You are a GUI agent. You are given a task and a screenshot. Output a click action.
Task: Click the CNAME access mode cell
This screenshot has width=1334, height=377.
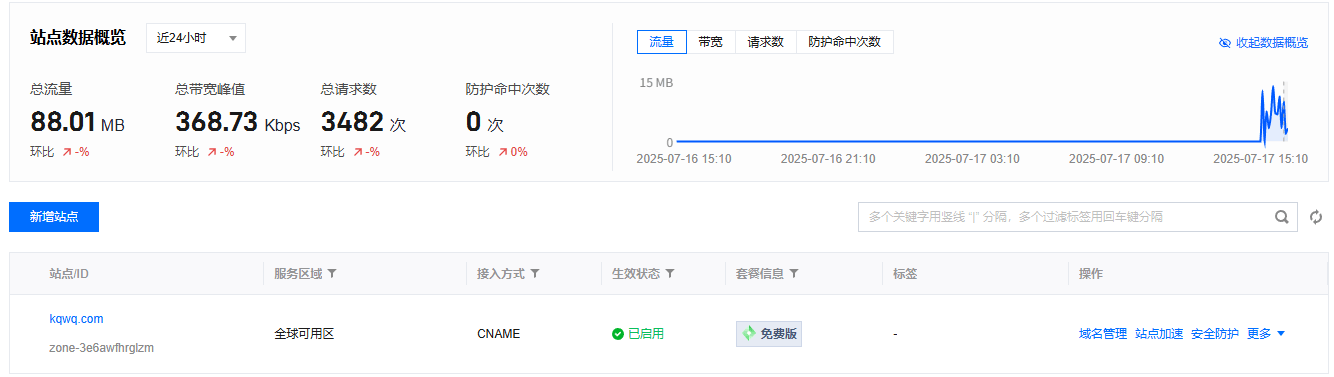click(499, 334)
